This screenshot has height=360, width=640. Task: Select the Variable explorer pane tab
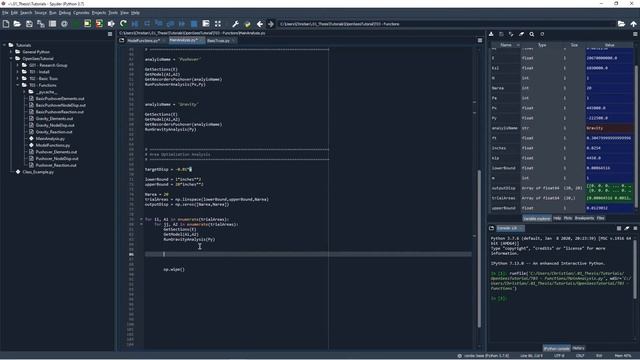pos(537,218)
